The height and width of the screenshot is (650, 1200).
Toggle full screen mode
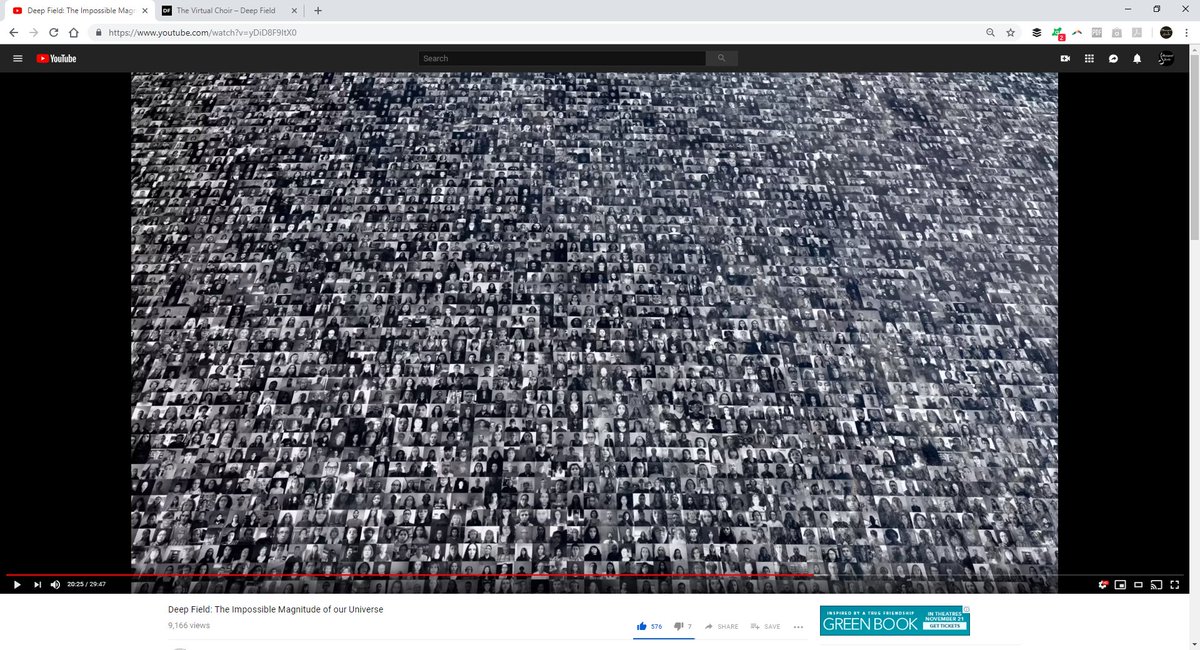click(1174, 584)
